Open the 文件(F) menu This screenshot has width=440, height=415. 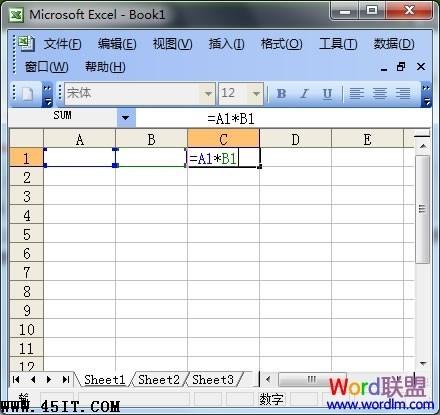63,44
